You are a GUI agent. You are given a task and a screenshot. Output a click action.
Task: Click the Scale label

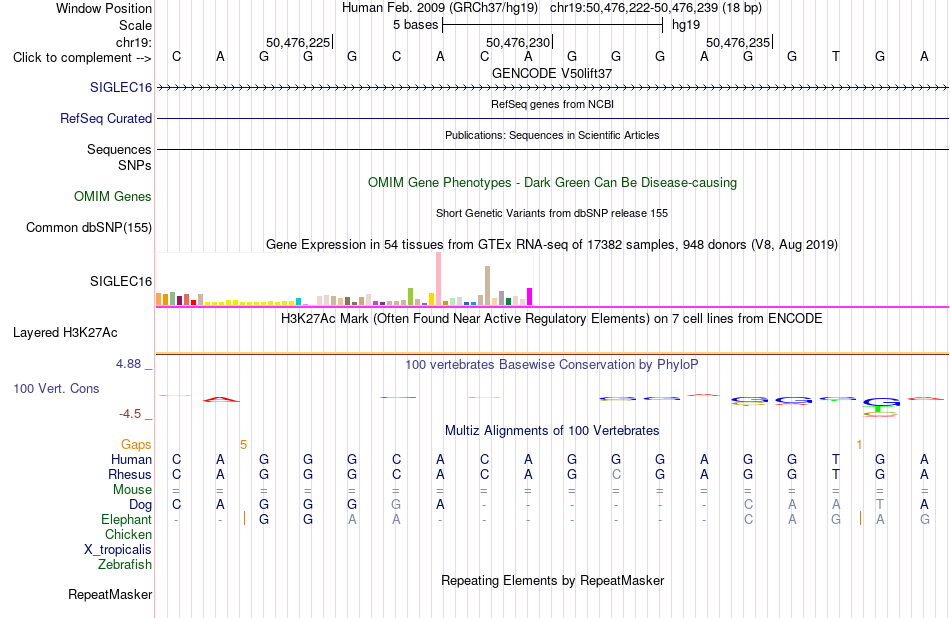click(135, 25)
